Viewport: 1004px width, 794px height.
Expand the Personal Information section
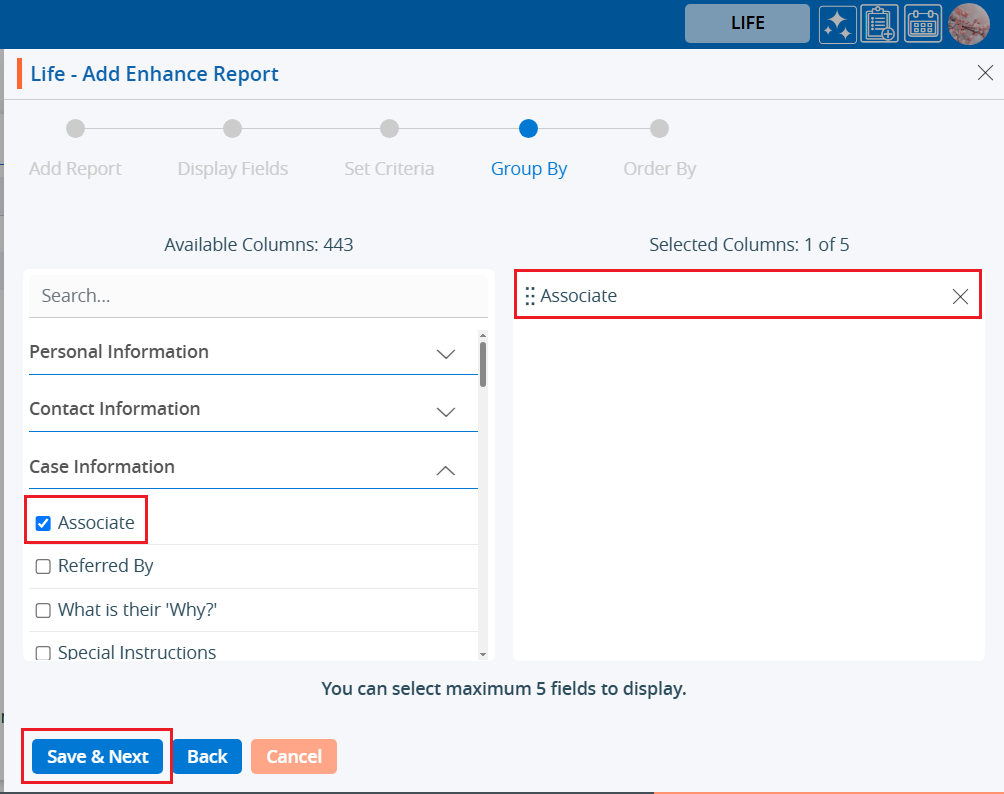(x=446, y=353)
